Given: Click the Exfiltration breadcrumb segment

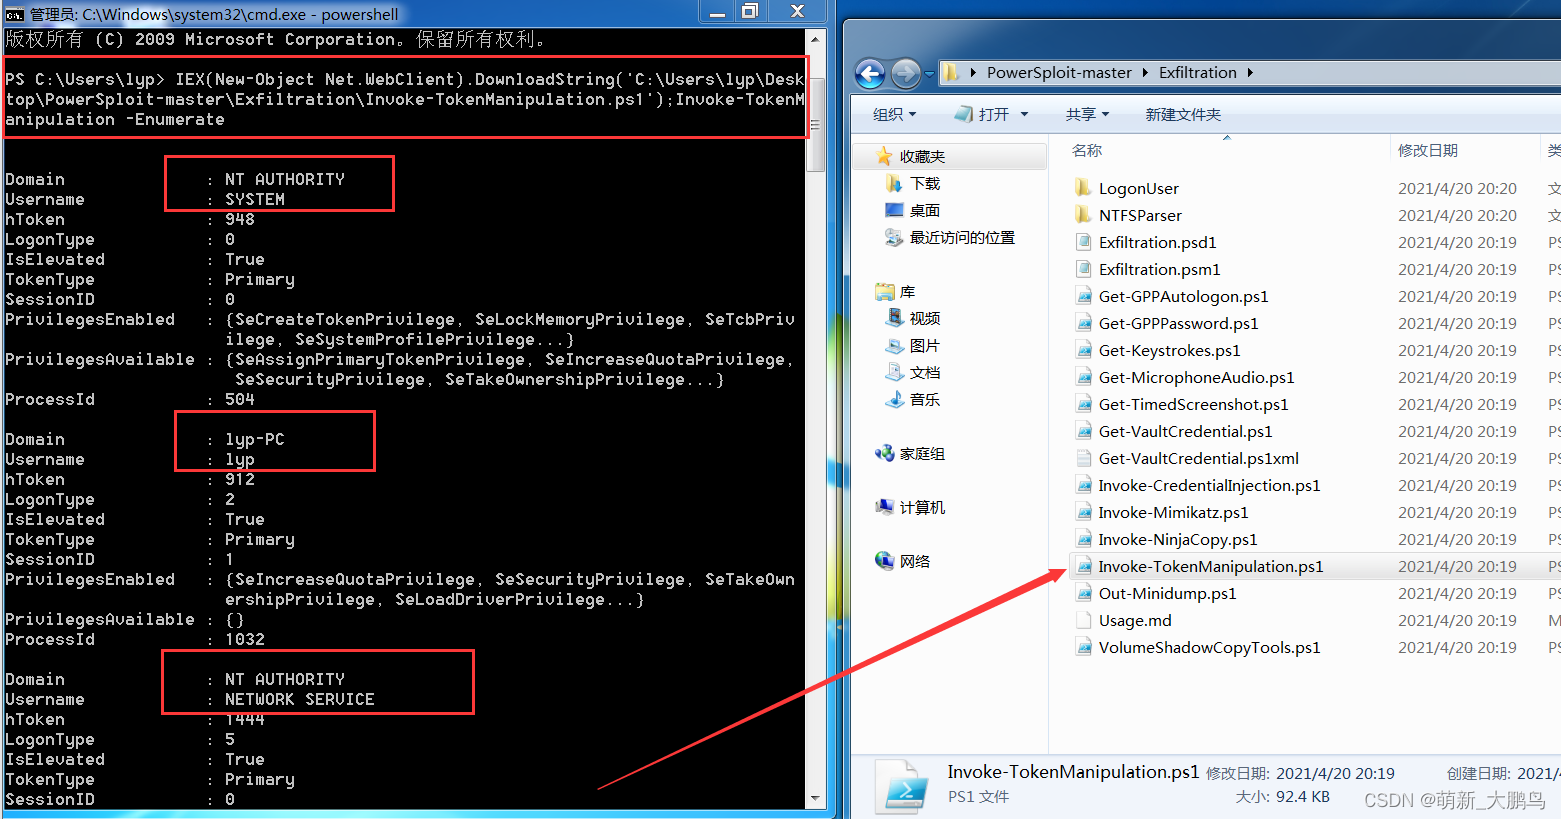Looking at the screenshot, I should [1198, 73].
